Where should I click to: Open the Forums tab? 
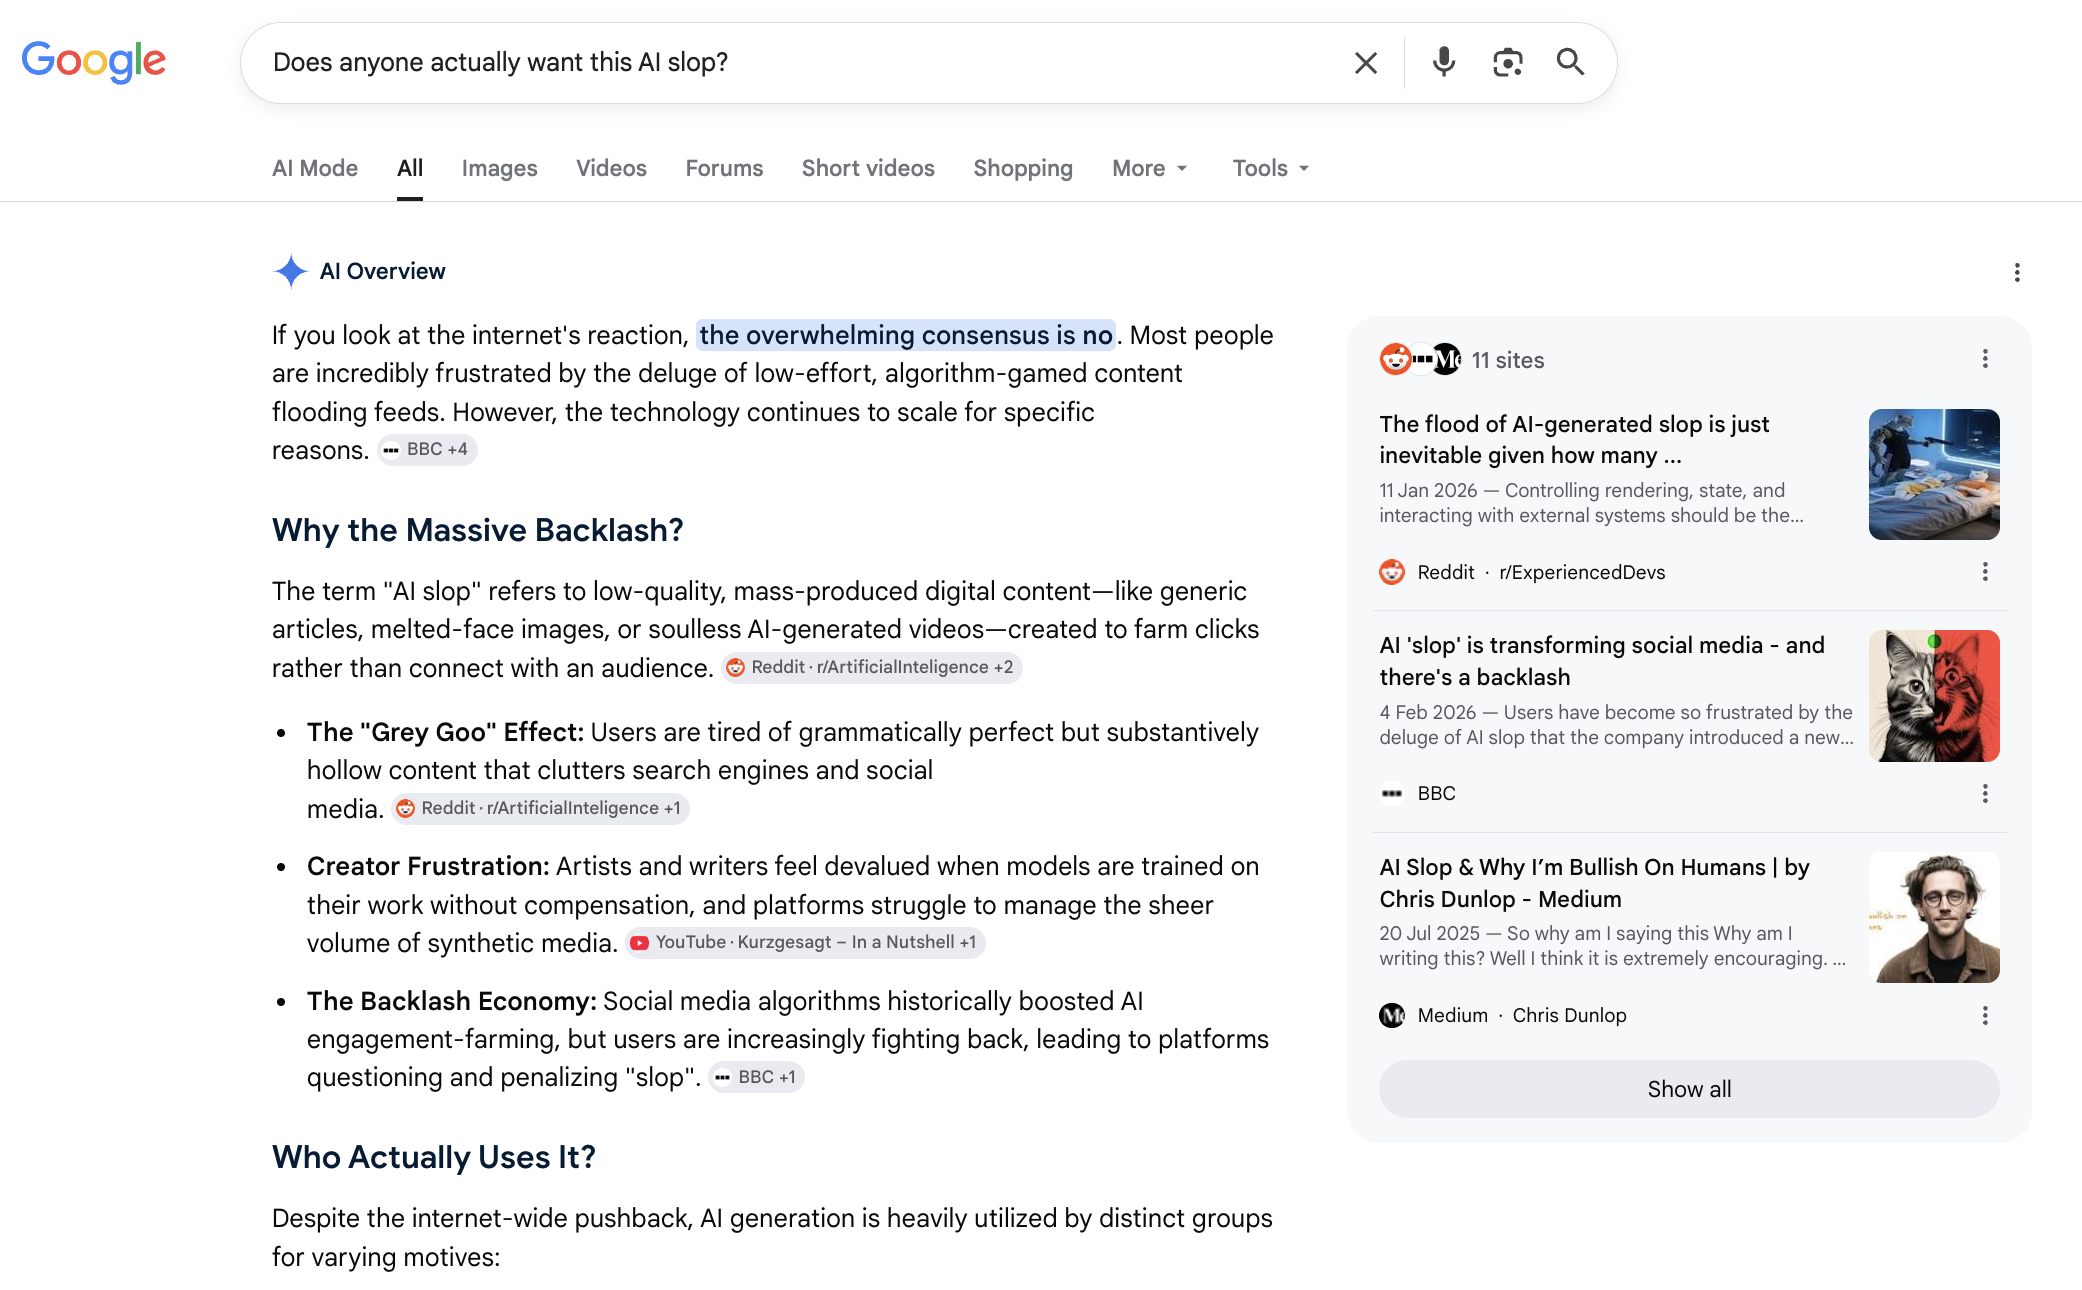724,168
